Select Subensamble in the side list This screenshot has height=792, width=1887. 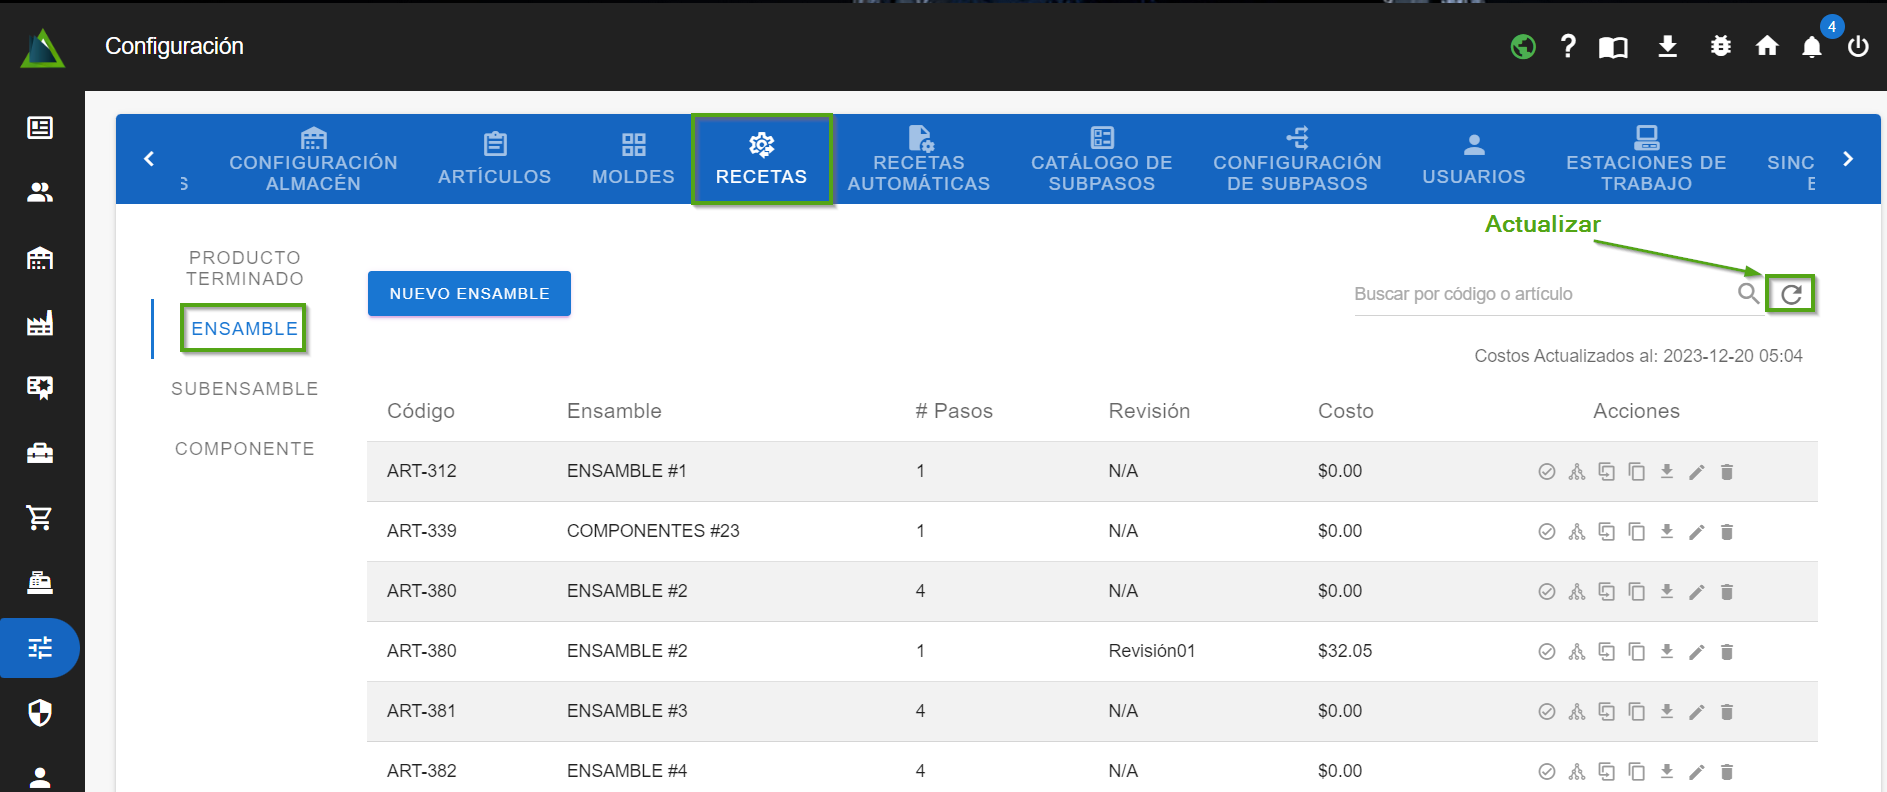click(244, 389)
